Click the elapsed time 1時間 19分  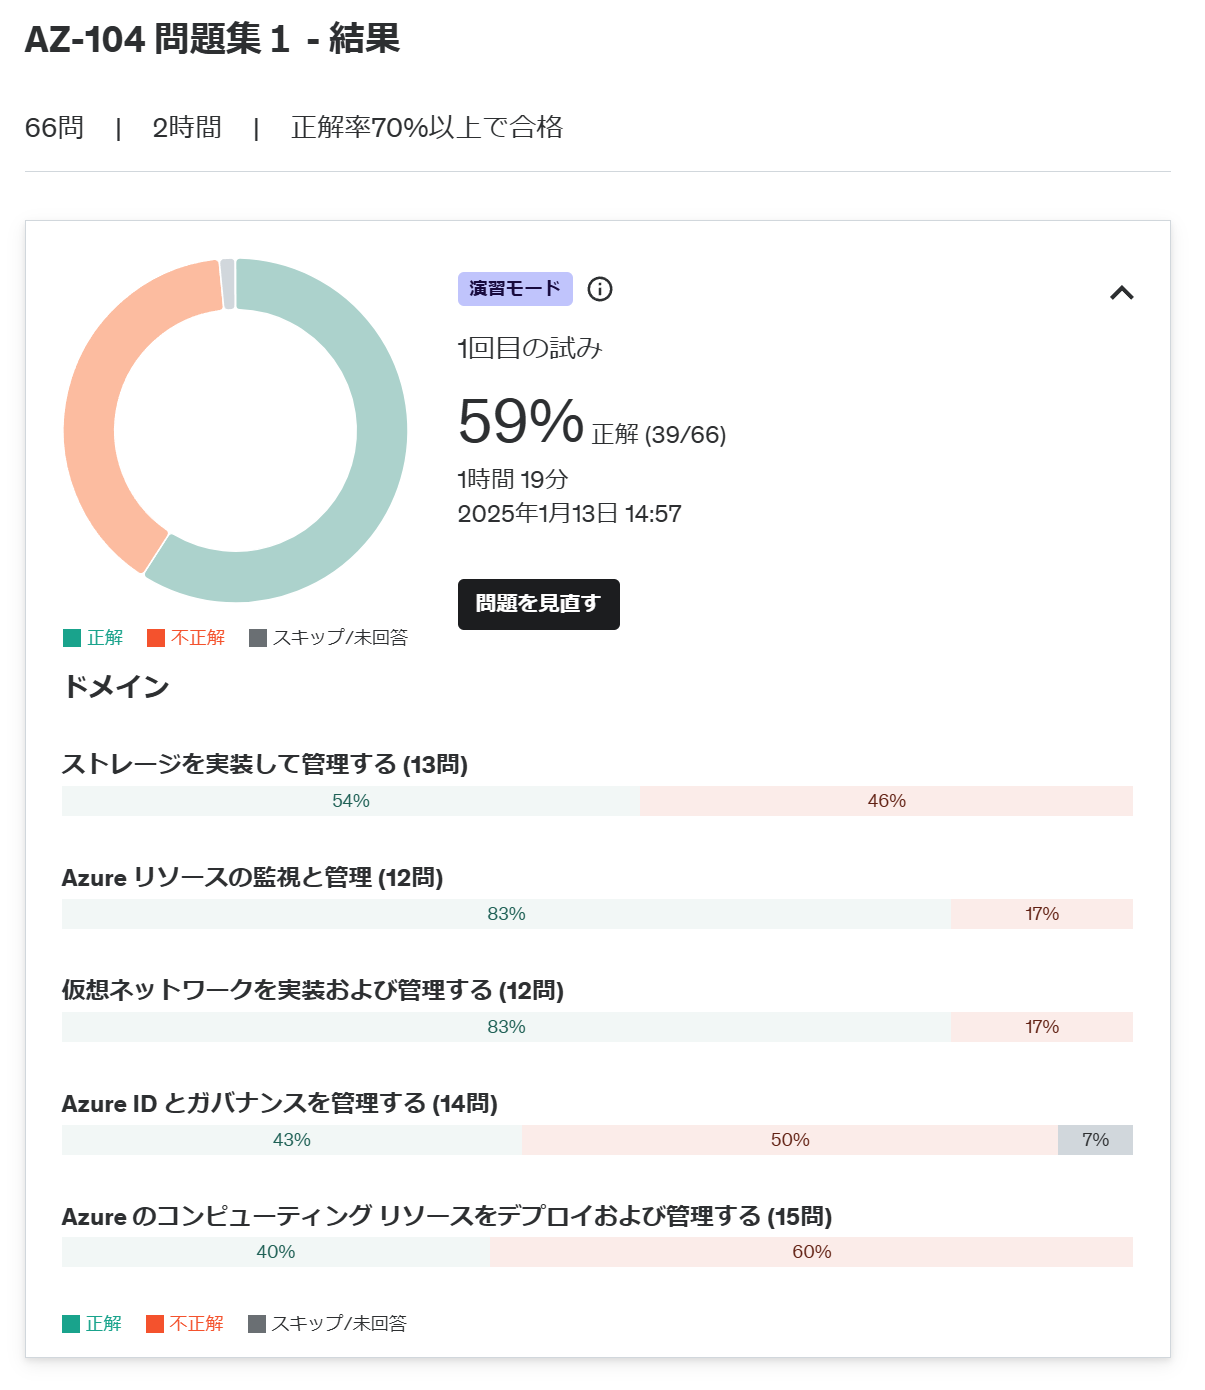[513, 479]
